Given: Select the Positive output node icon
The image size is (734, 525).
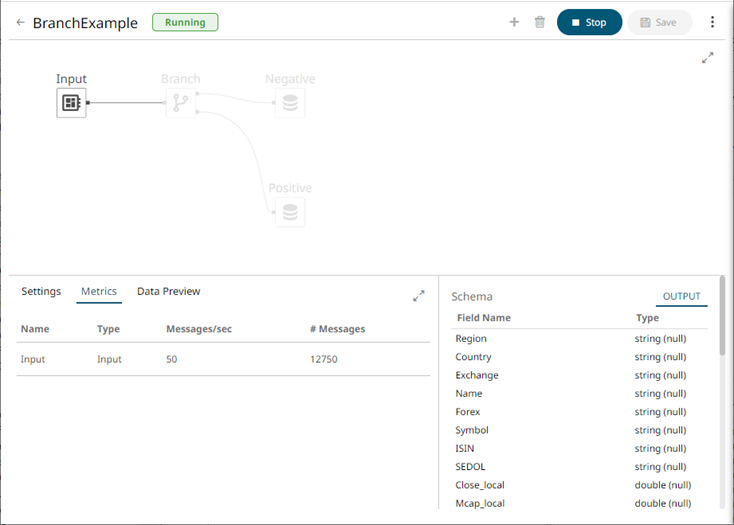Looking at the screenshot, I should tap(290, 212).
